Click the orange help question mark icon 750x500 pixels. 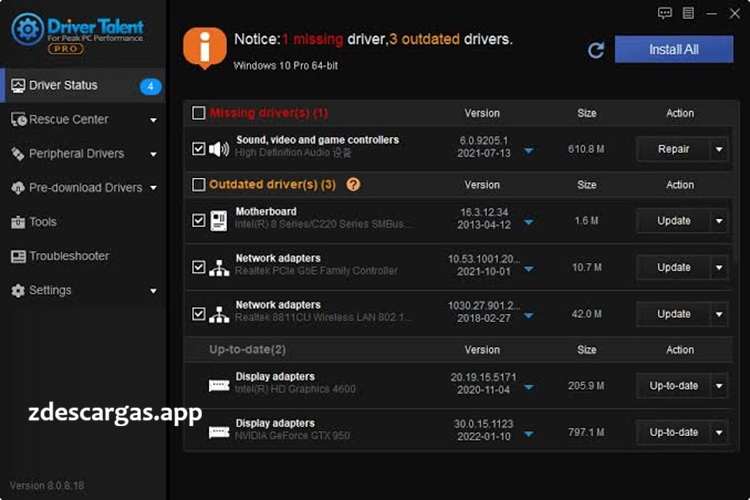coord(353,184)
